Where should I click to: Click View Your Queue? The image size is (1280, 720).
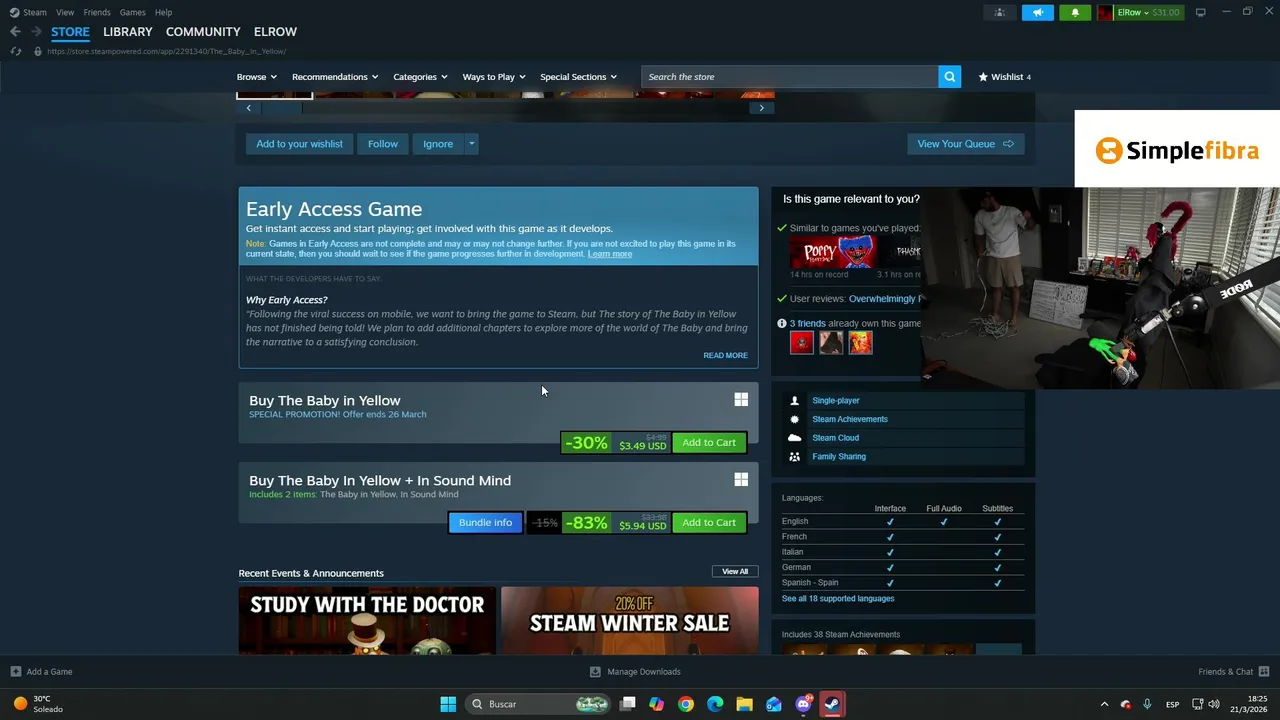point(965,144)
